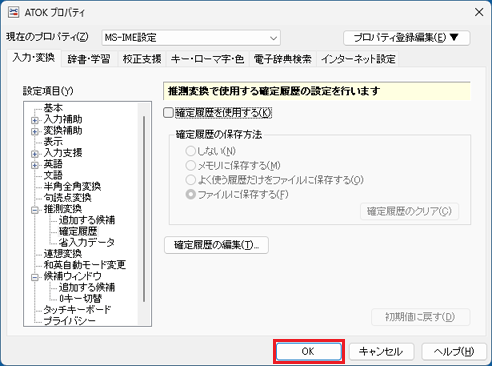Switch to the 入力・変換 tab
The width and height of the screenshot is (492, 366).
34,58
